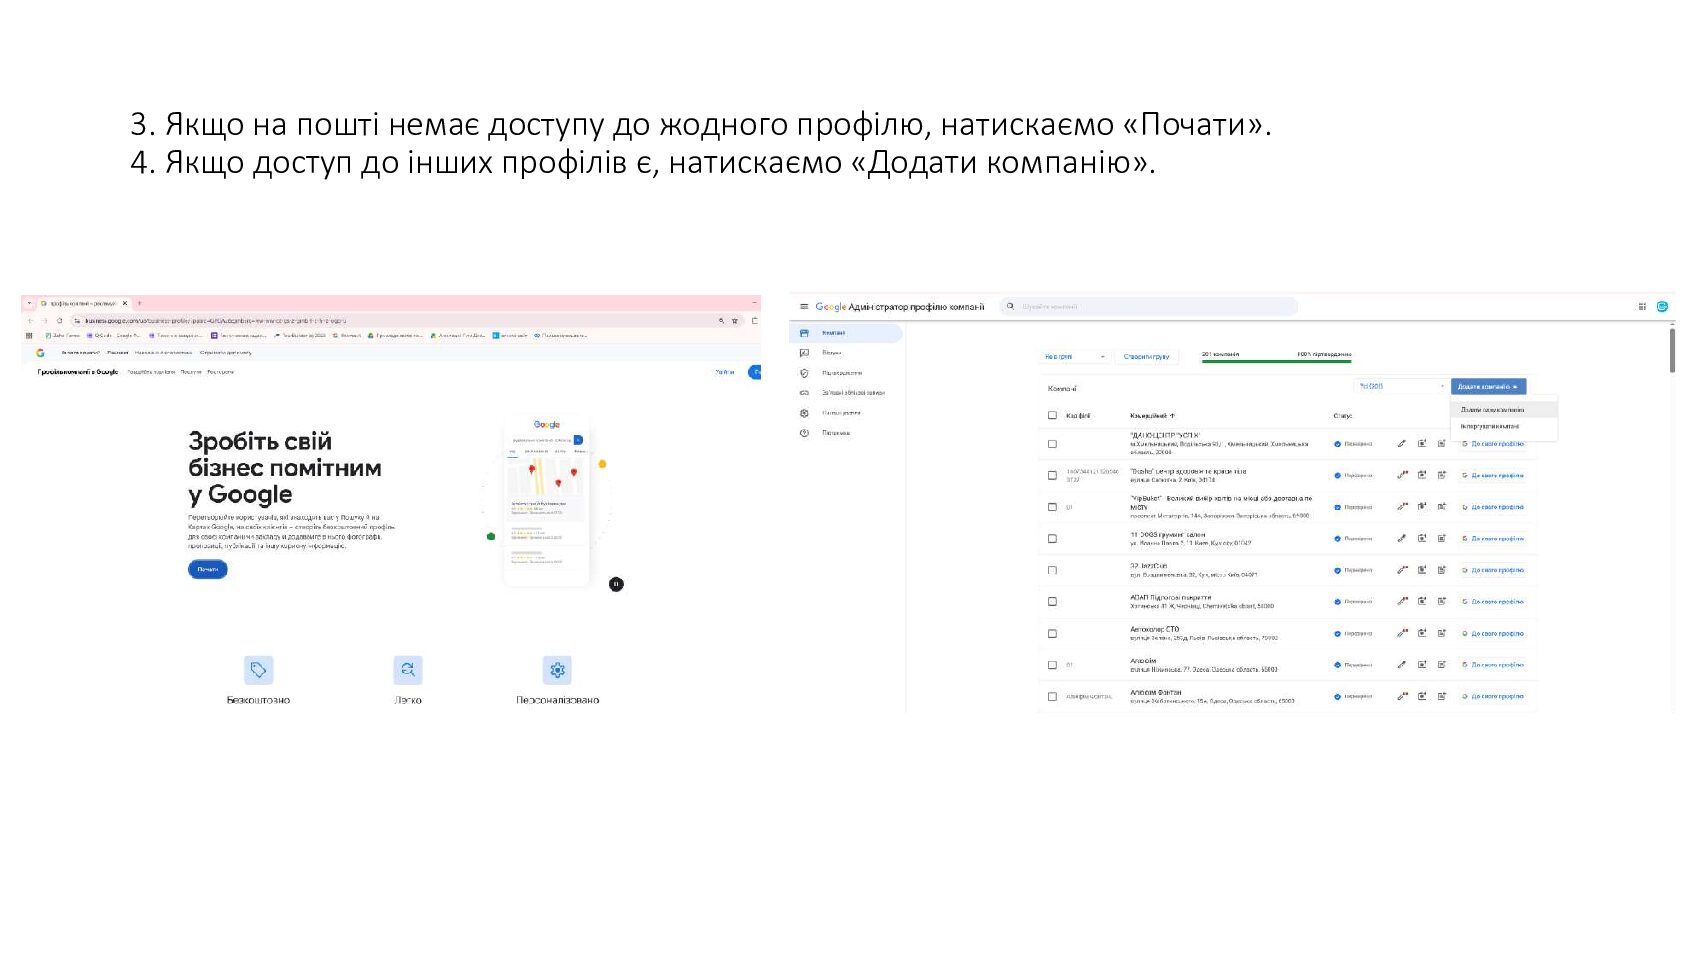Click the Підтвердження shield icon in sidebar

804,373
